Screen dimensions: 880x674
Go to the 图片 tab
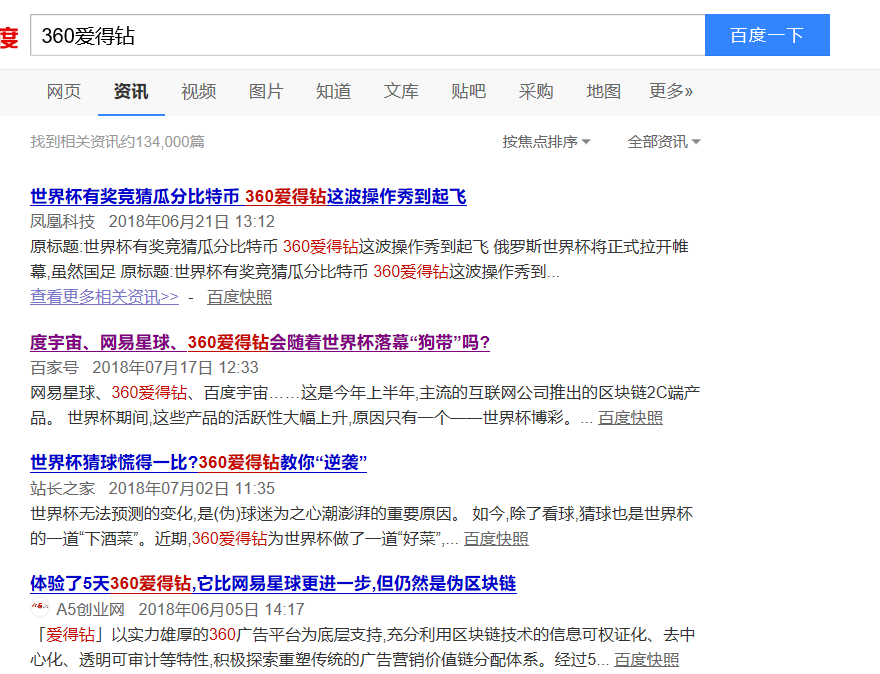[x=266, y=91]
